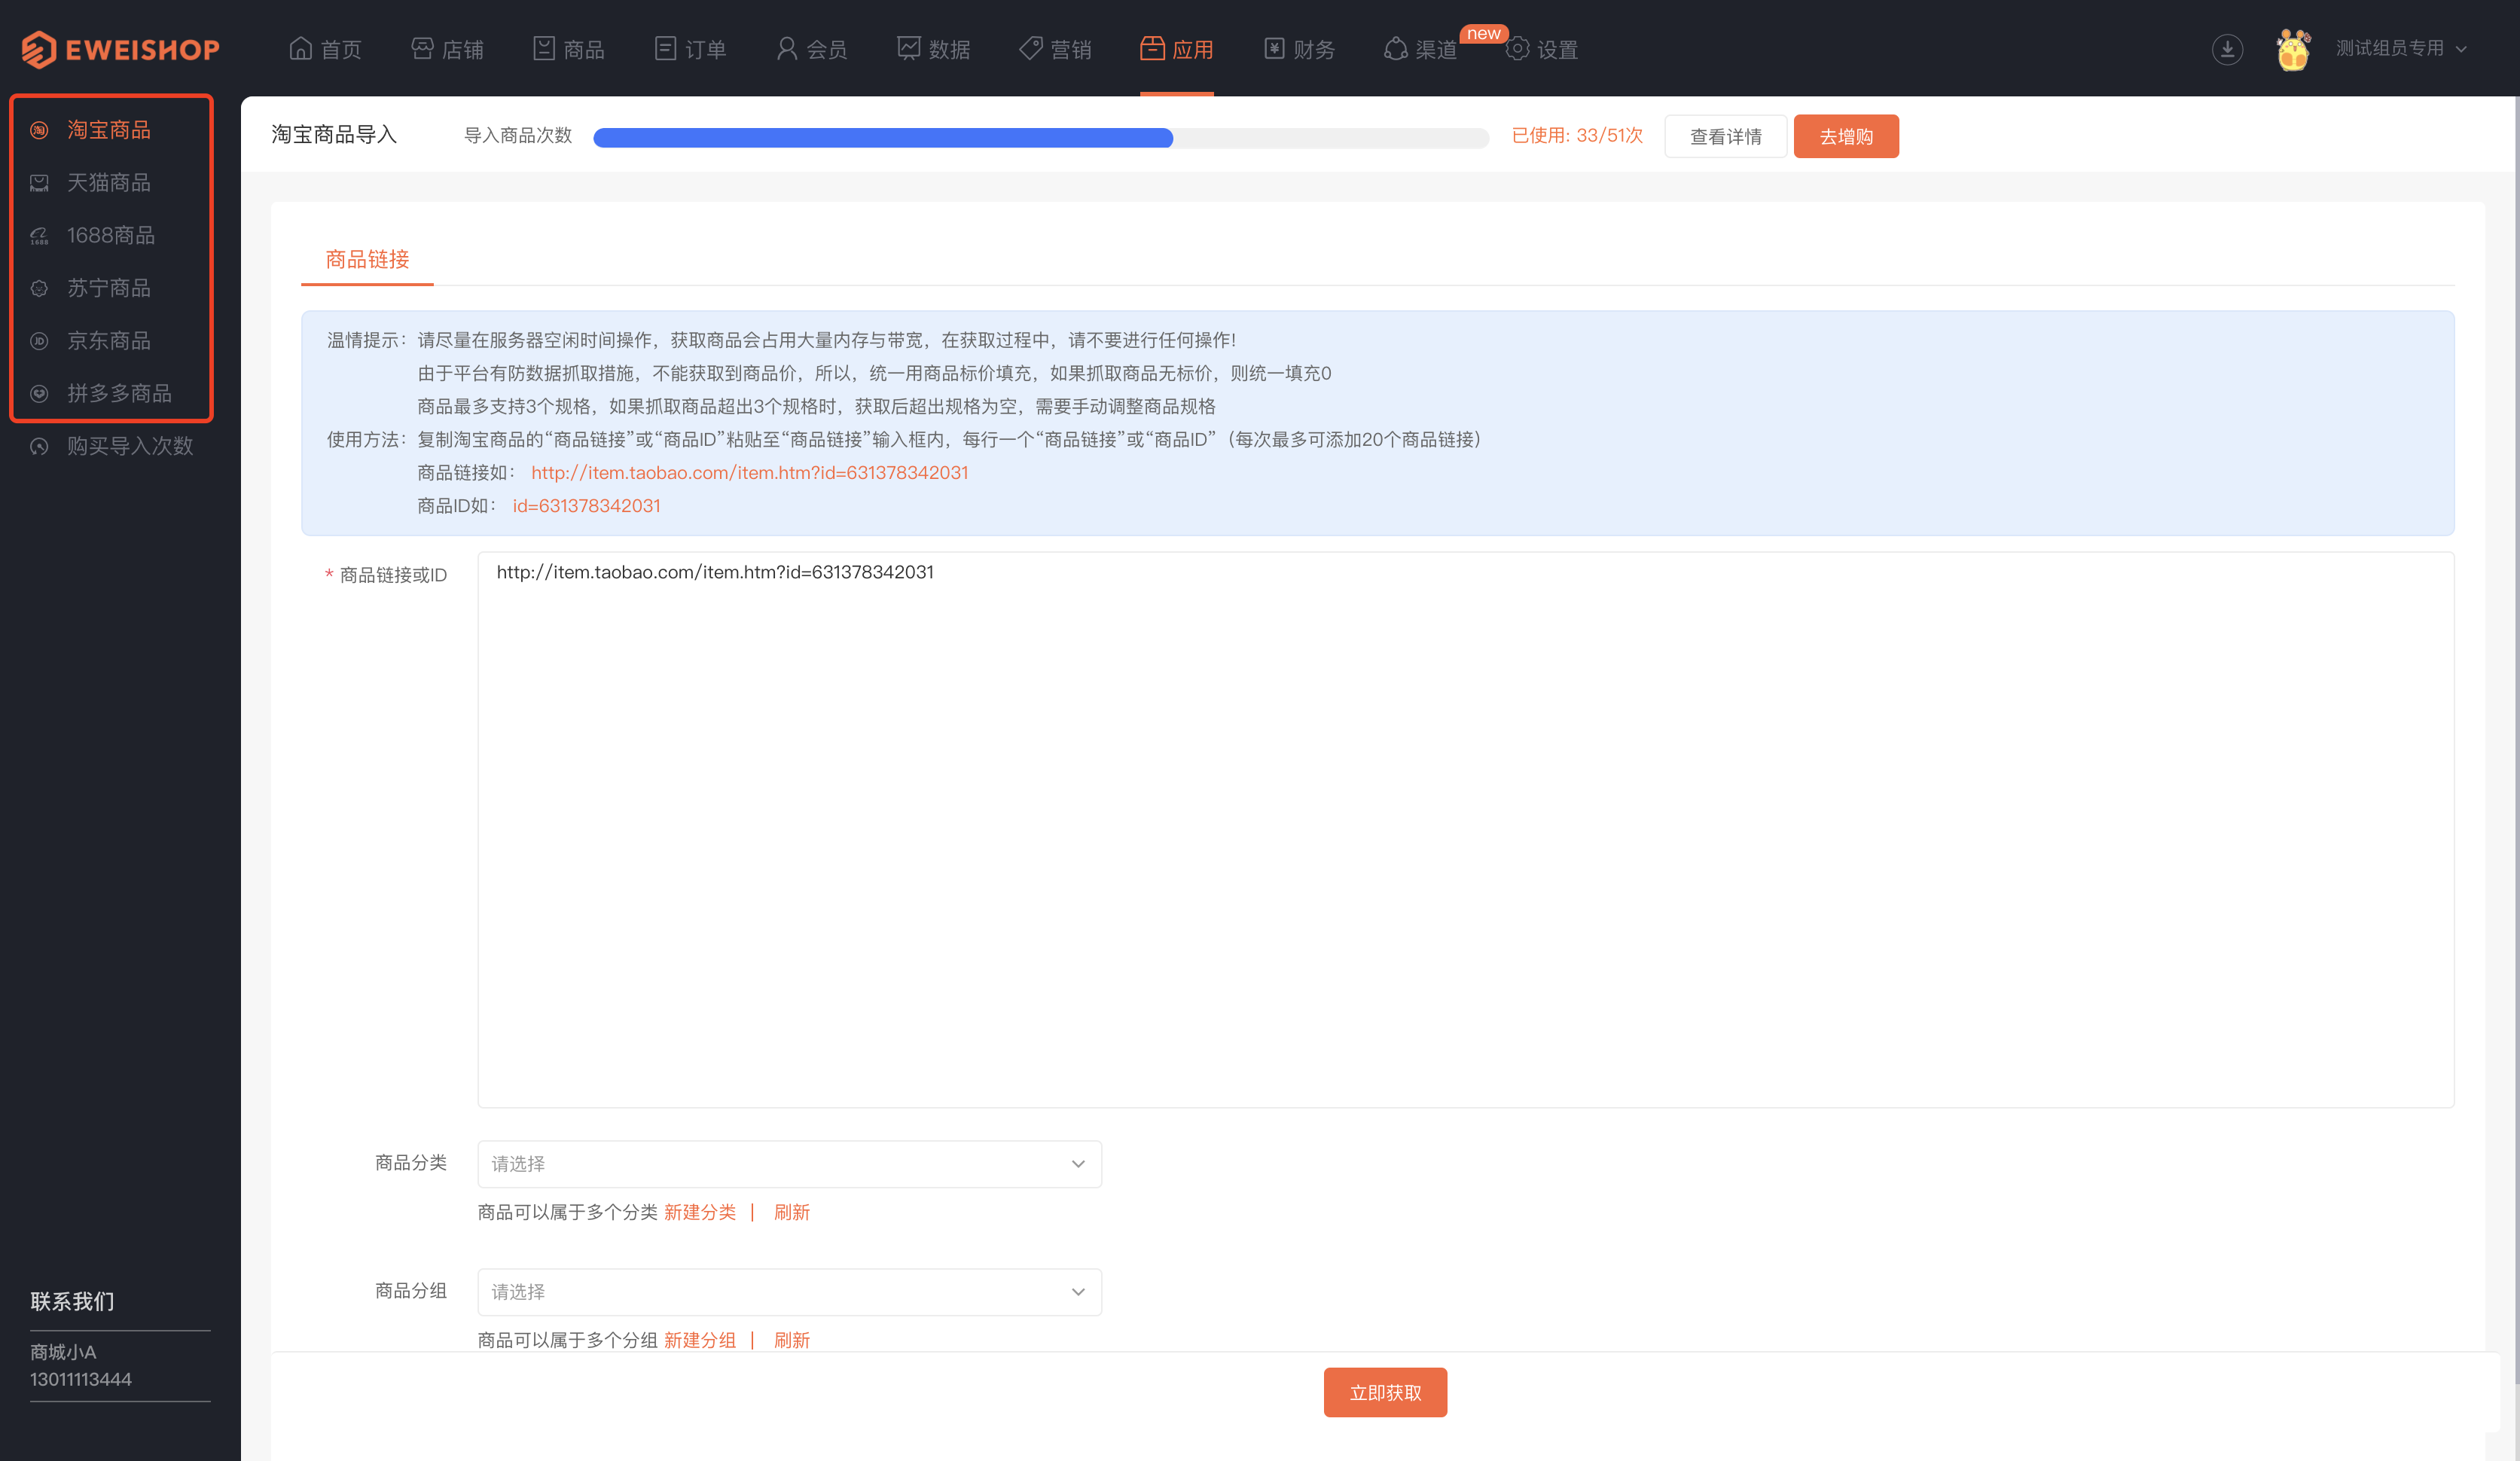This screenshot has height=1461, width=2520.
Task: Click the new badge on 渠道
Action: tap(1484, 34)
